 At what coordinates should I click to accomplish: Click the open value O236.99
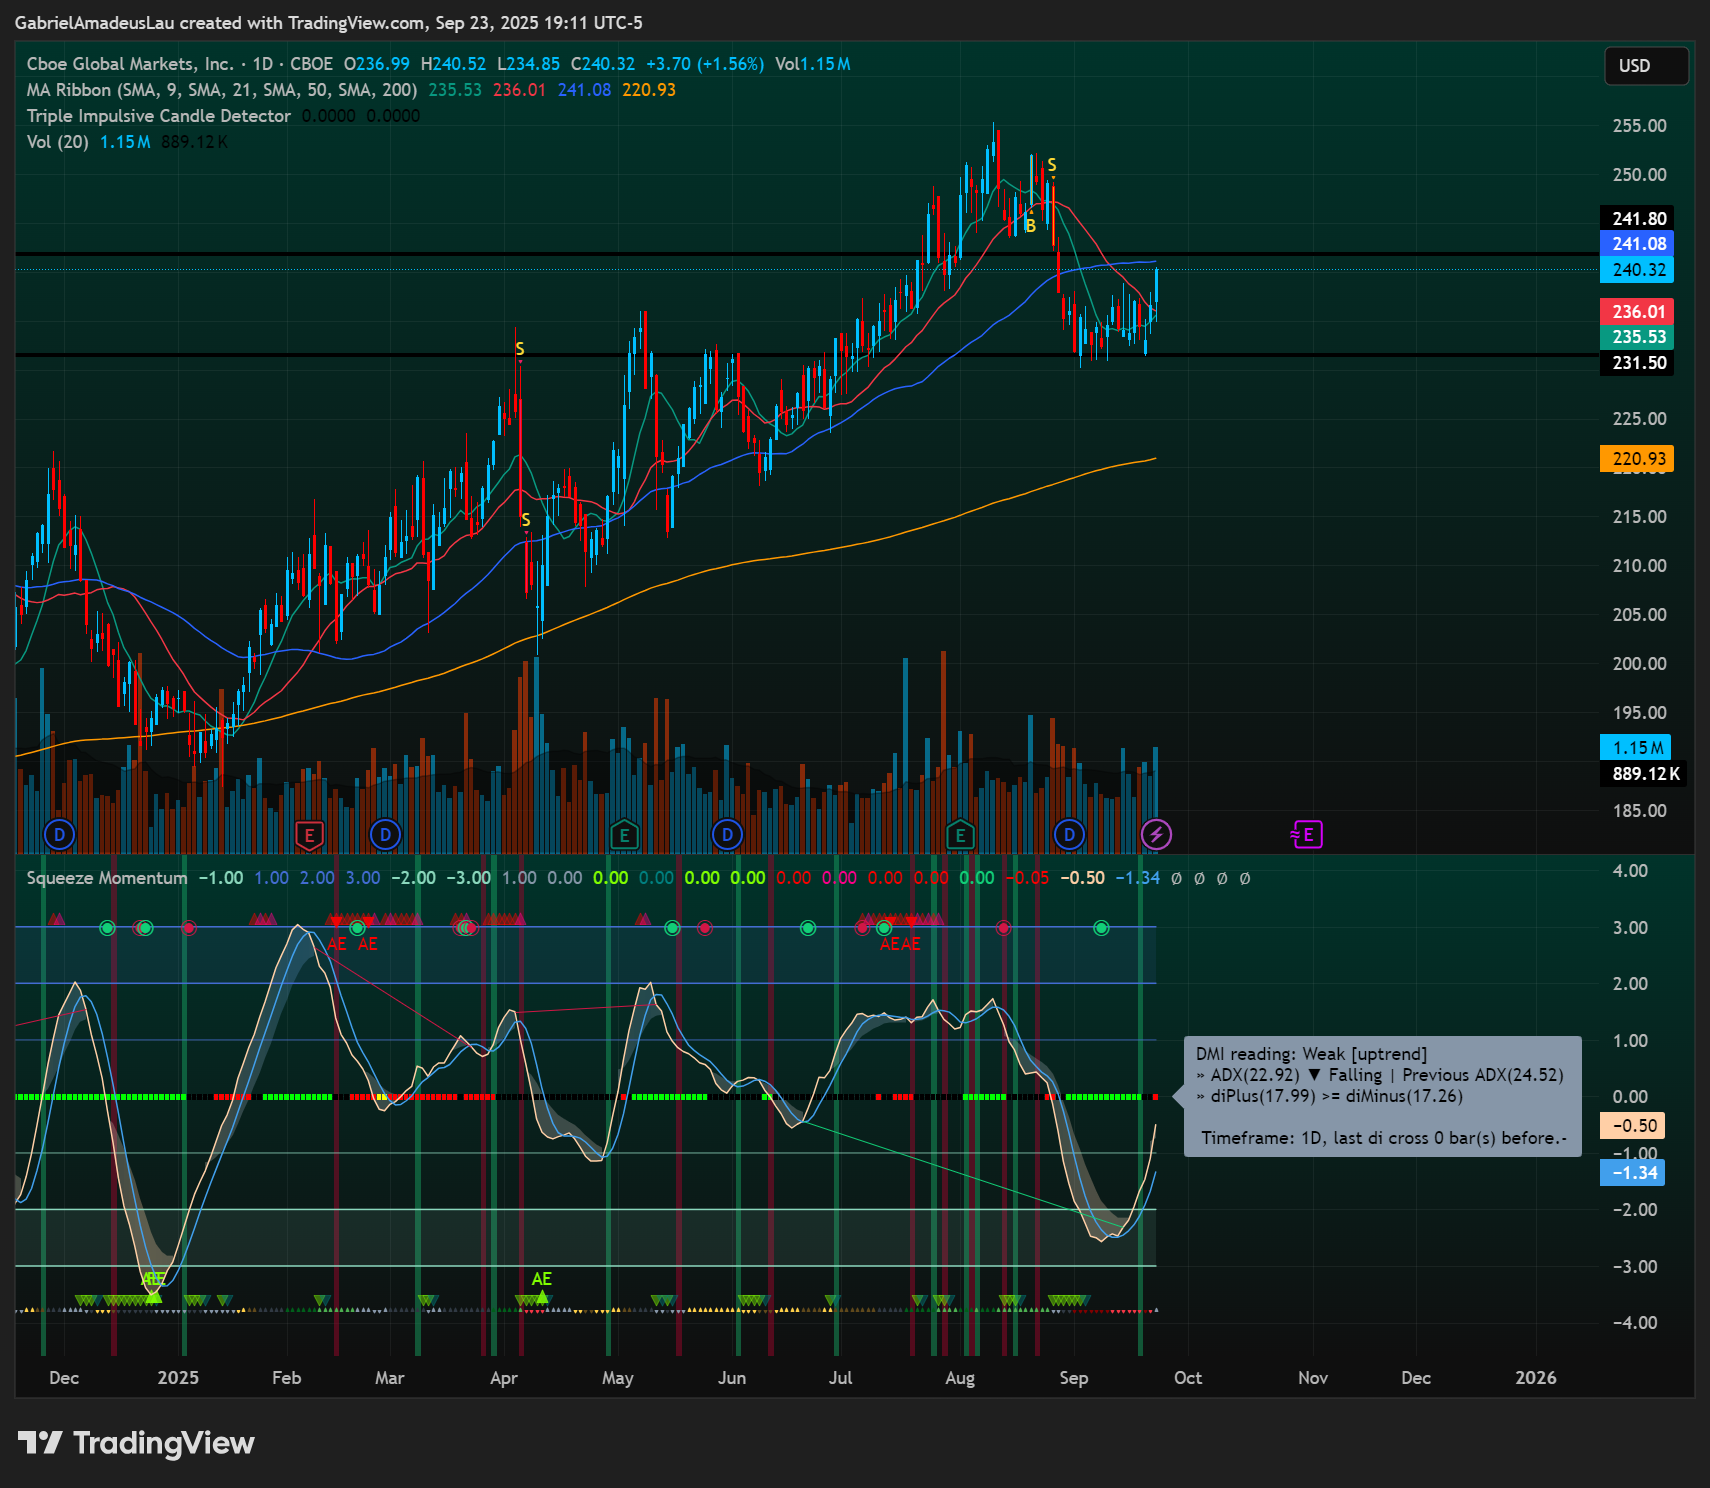coord(377,64)
